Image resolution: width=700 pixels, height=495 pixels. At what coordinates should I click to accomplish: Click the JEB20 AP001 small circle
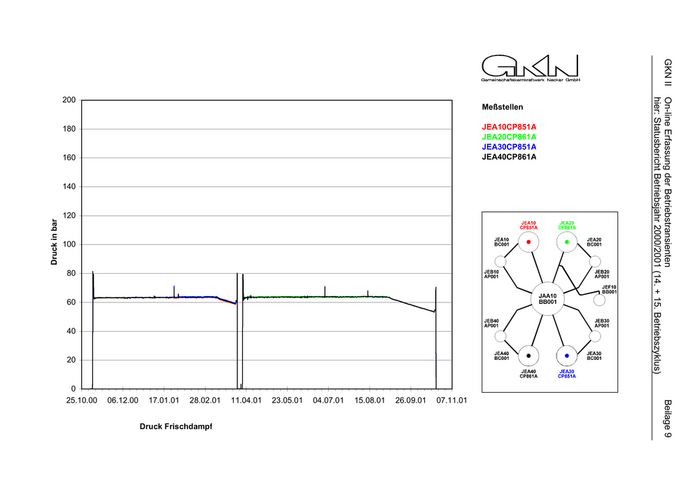595,261
